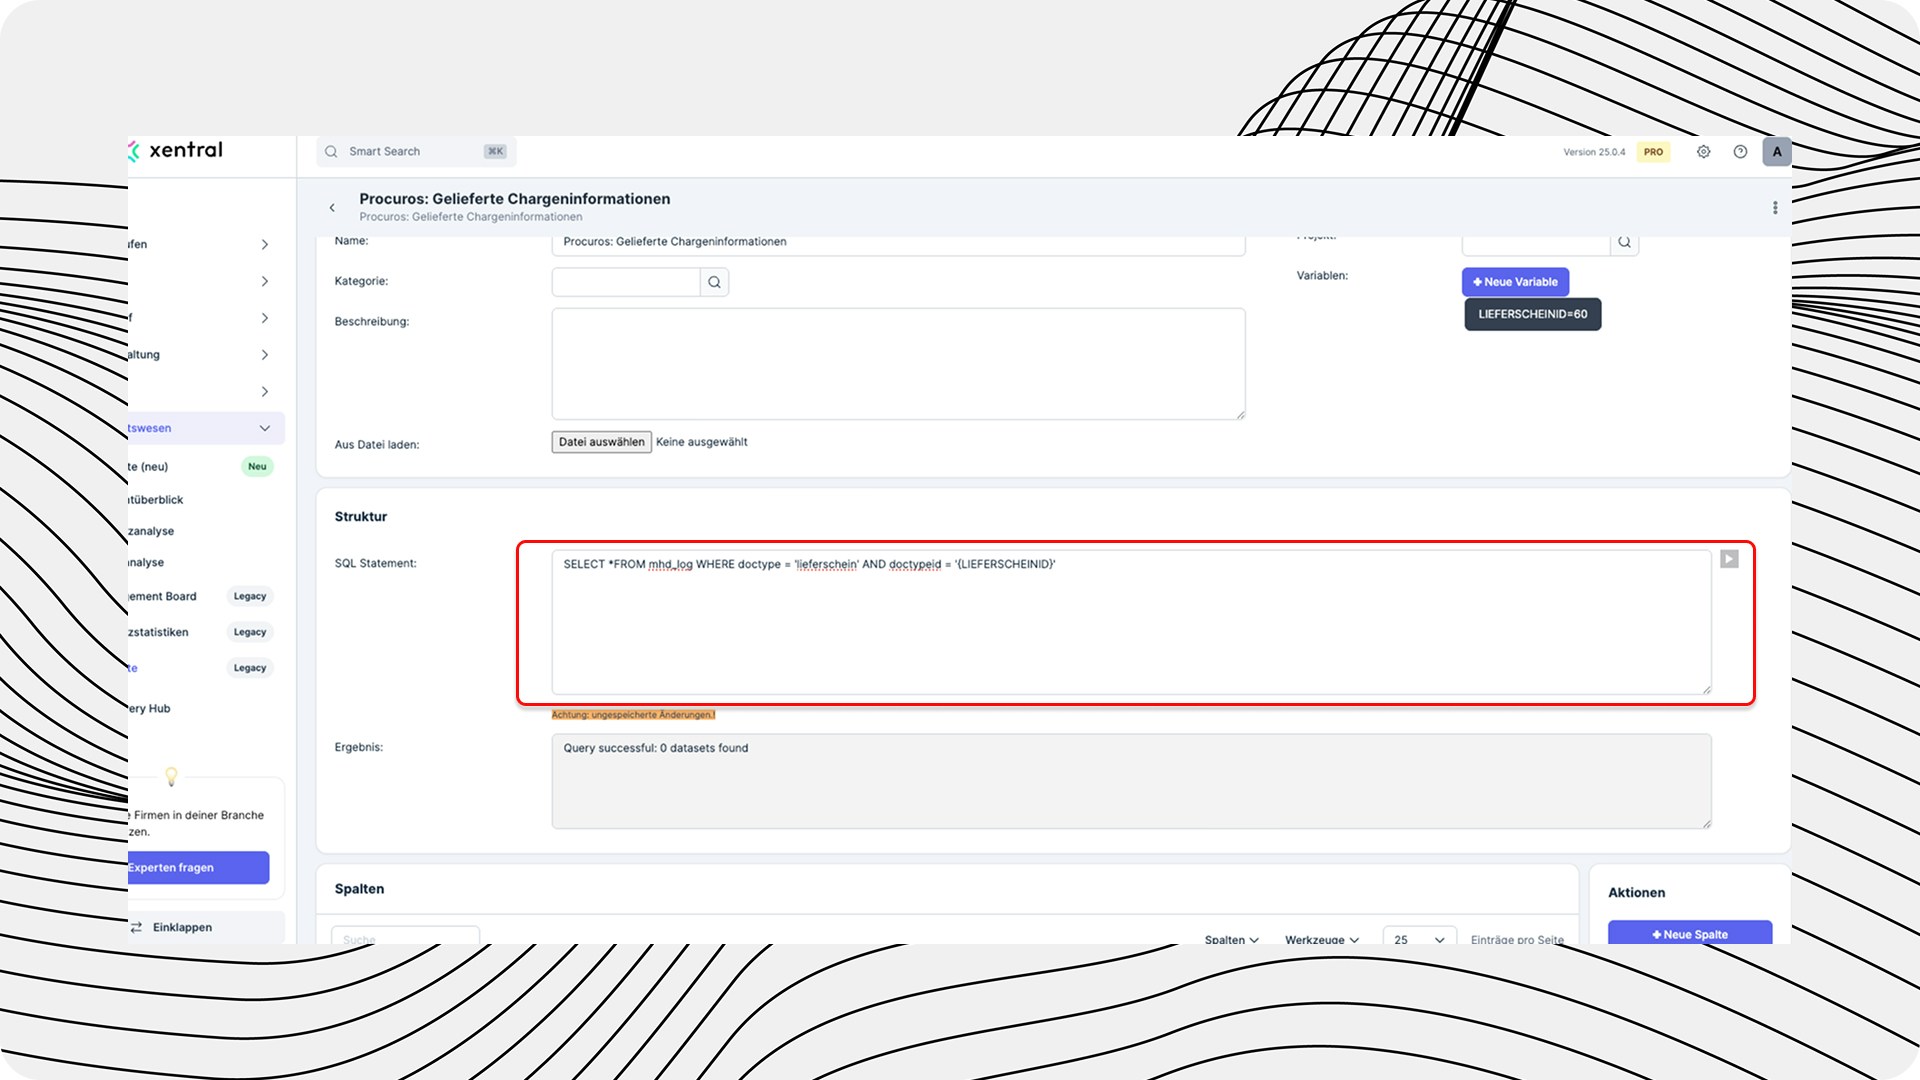Image resolution: width=1920 pixels, height=1080 pixels.
Task: Click the Kategorie search magnifier icon
Action: (x=714, y=282)
